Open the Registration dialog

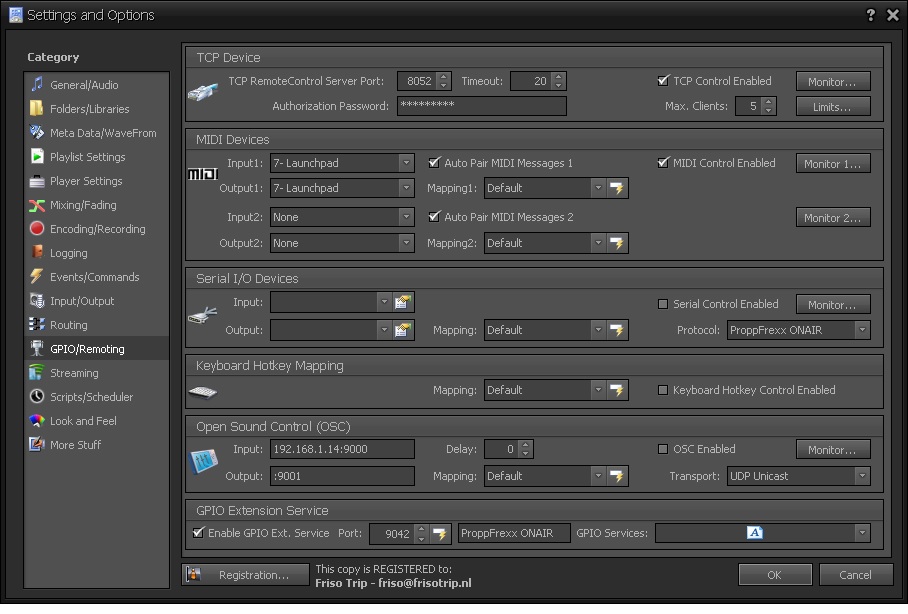(x=246, y=575)
